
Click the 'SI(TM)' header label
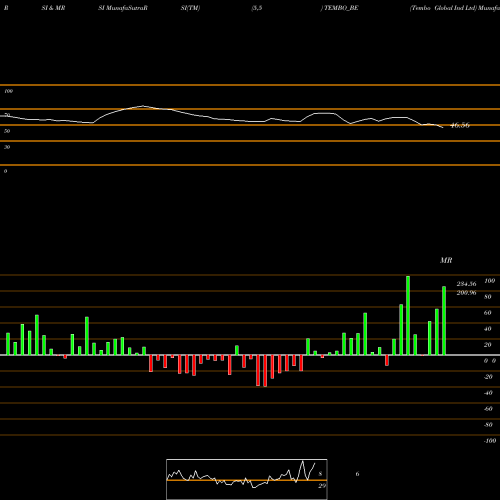pyautogui.click(x=190, y=8)
